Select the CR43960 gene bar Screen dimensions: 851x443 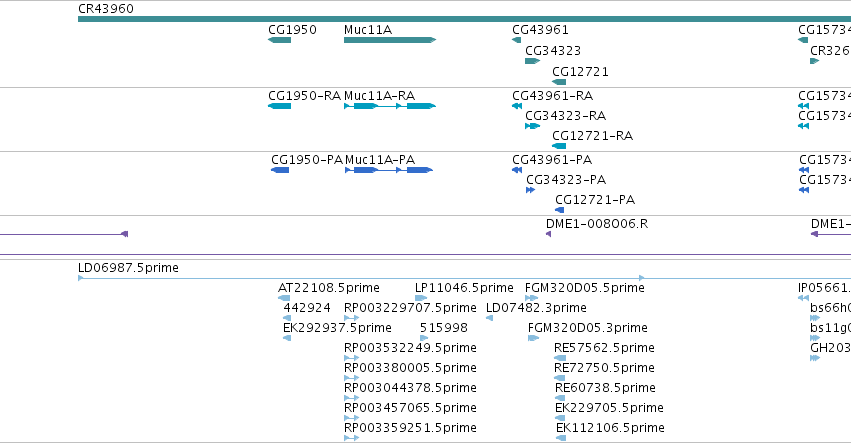(465, 19)
